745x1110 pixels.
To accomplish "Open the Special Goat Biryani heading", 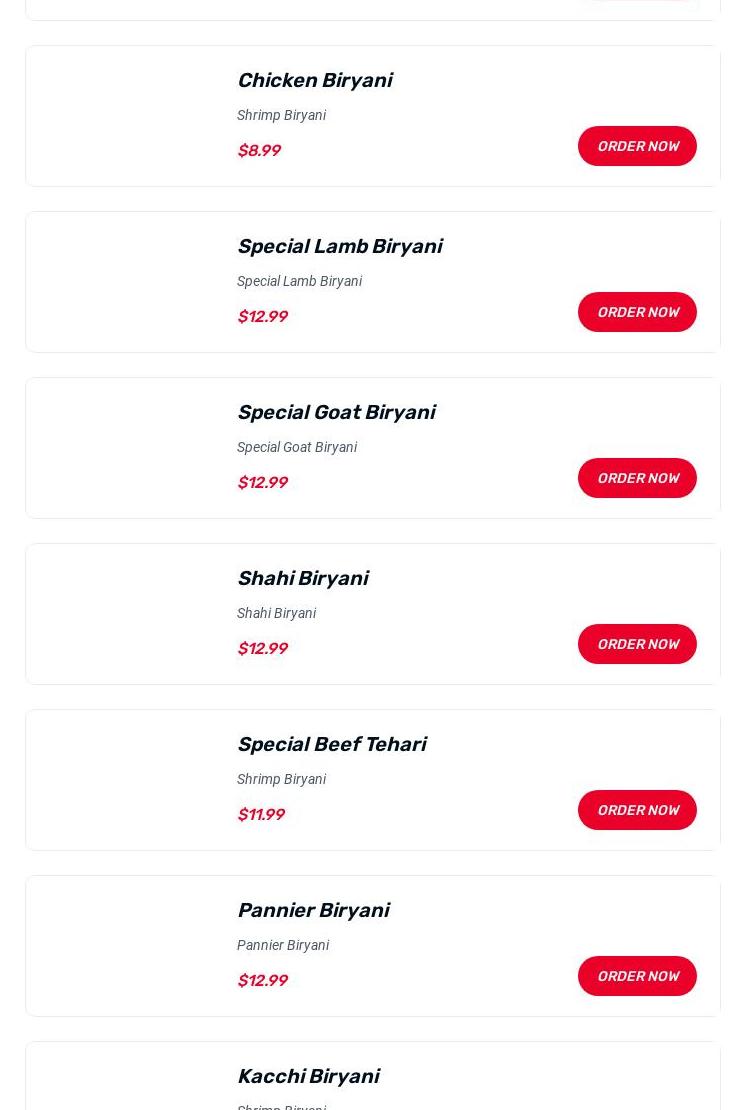I will 335,412.
